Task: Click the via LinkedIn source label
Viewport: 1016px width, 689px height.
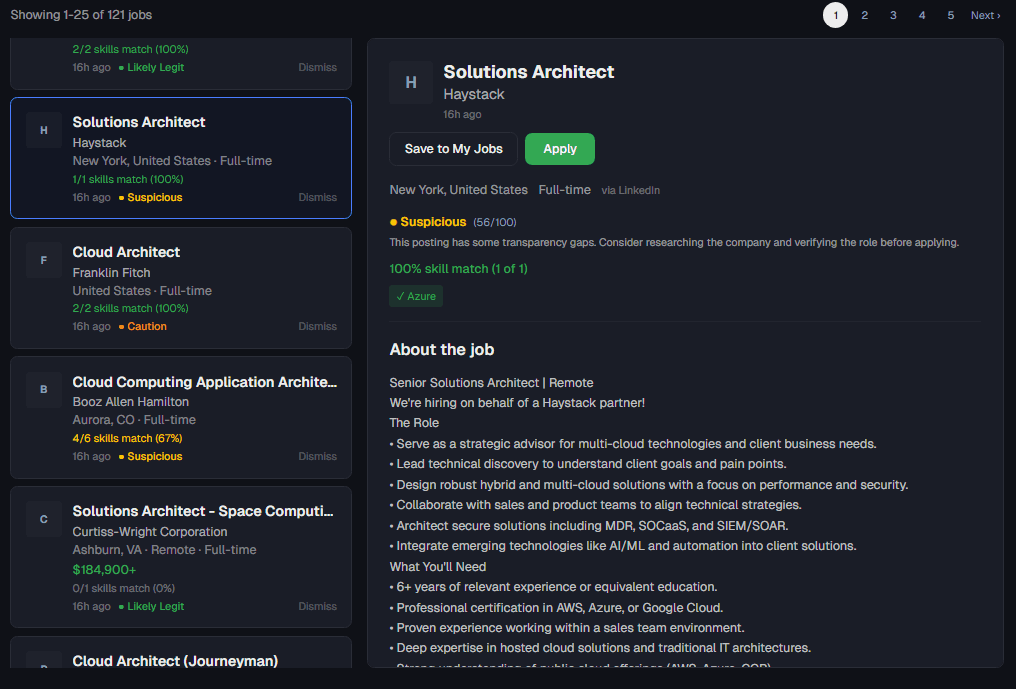Action: [x=630, y=191]
